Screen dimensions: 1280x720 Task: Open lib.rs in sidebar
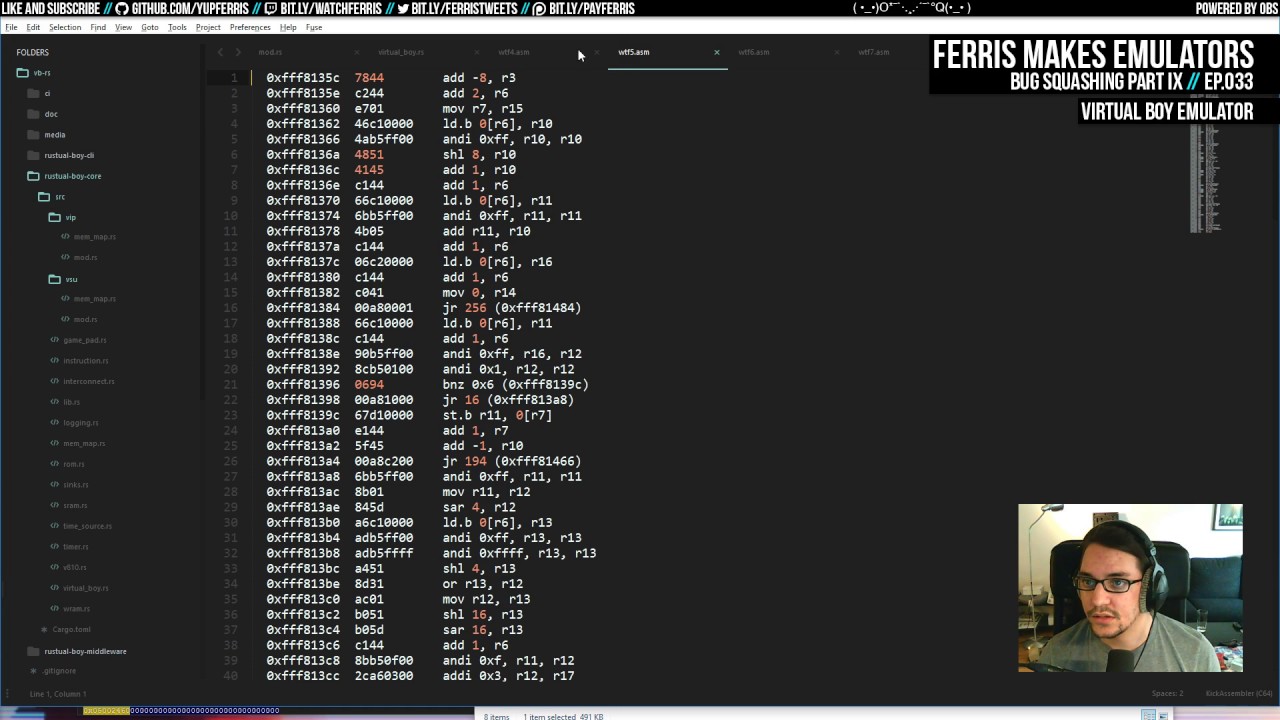click(x=71, y=402)
